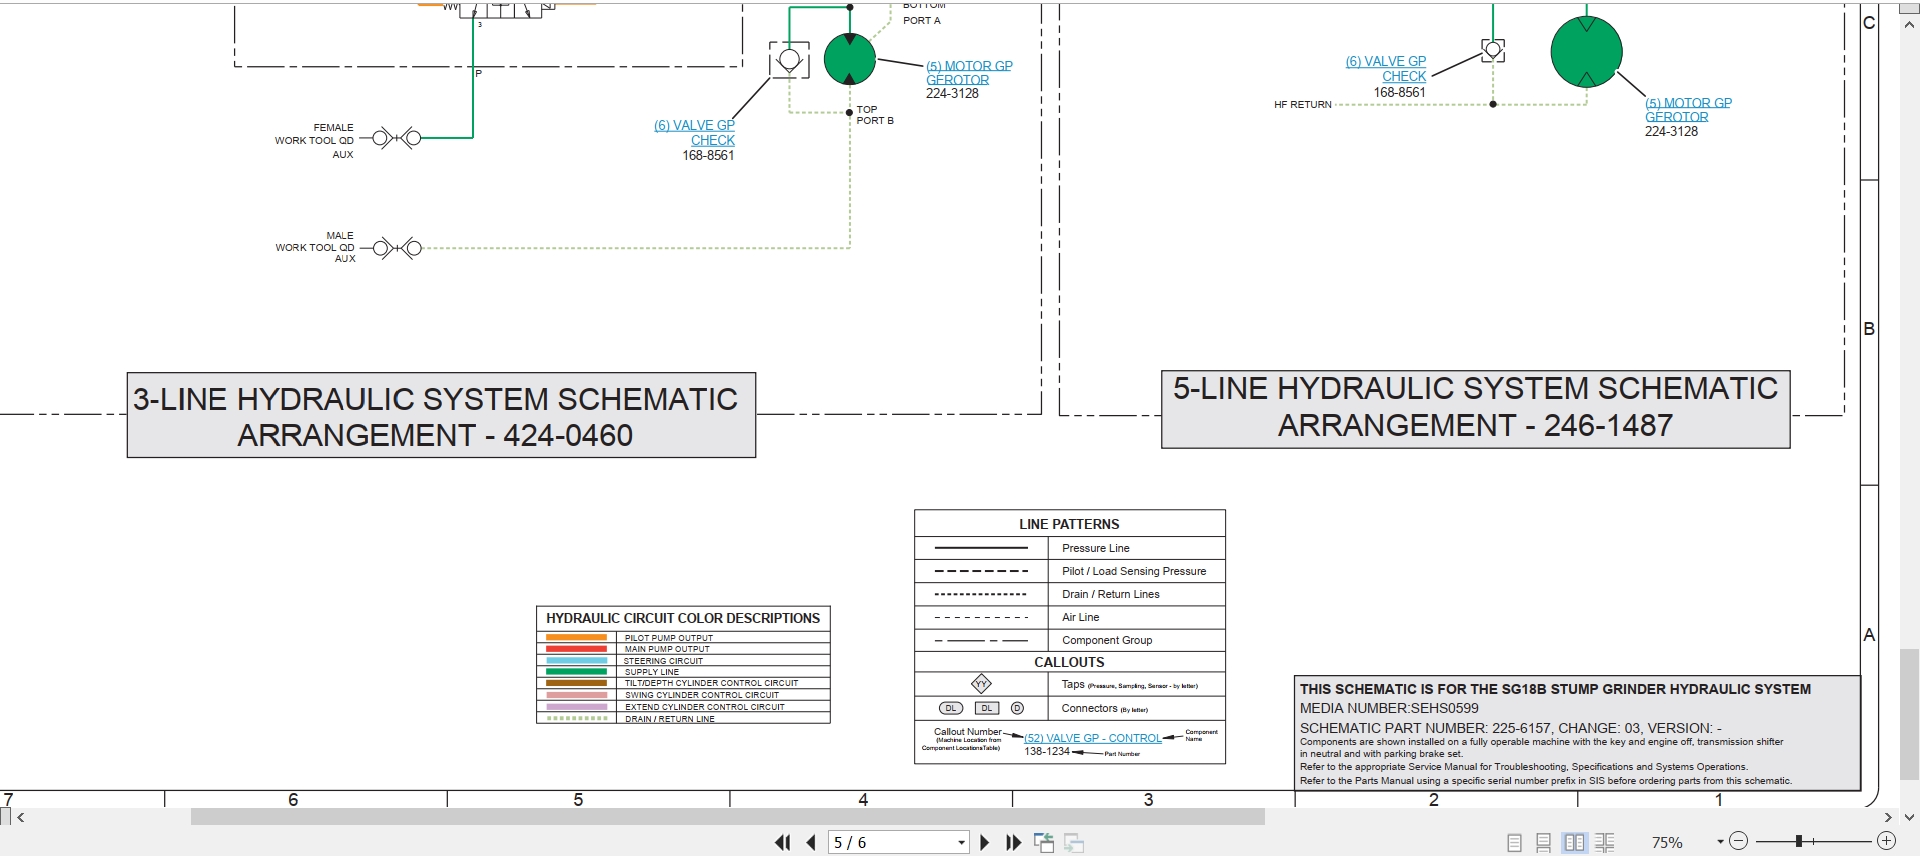Switch to facing pages view
This screenshot has width=1920, height=856.
pos(1574,843)
